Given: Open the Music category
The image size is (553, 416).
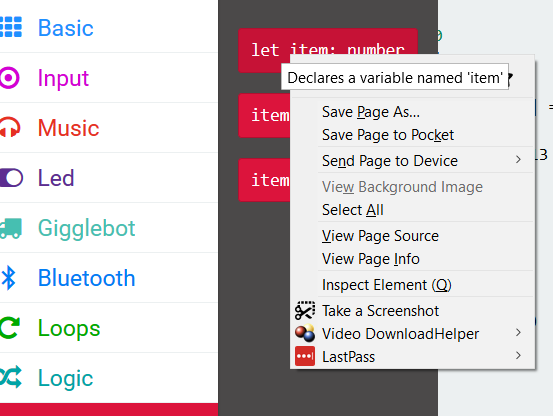Looking at the screenshot, I should point(109,128).
